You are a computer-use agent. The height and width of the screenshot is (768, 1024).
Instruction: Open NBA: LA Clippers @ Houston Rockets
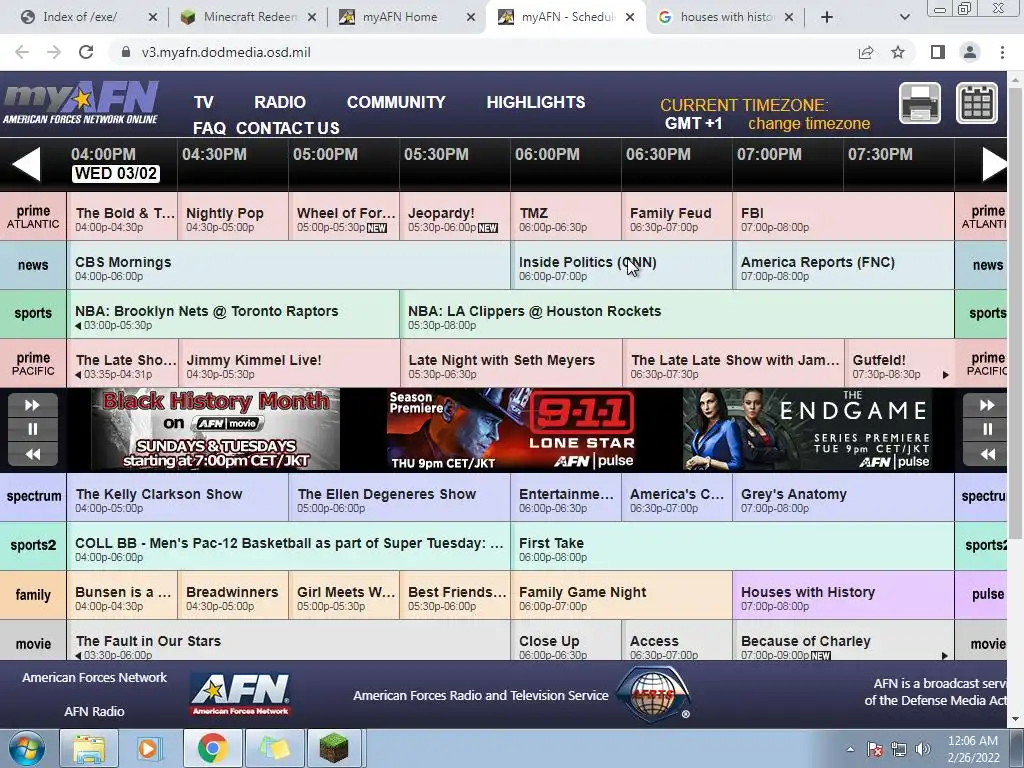click(677, 315)
